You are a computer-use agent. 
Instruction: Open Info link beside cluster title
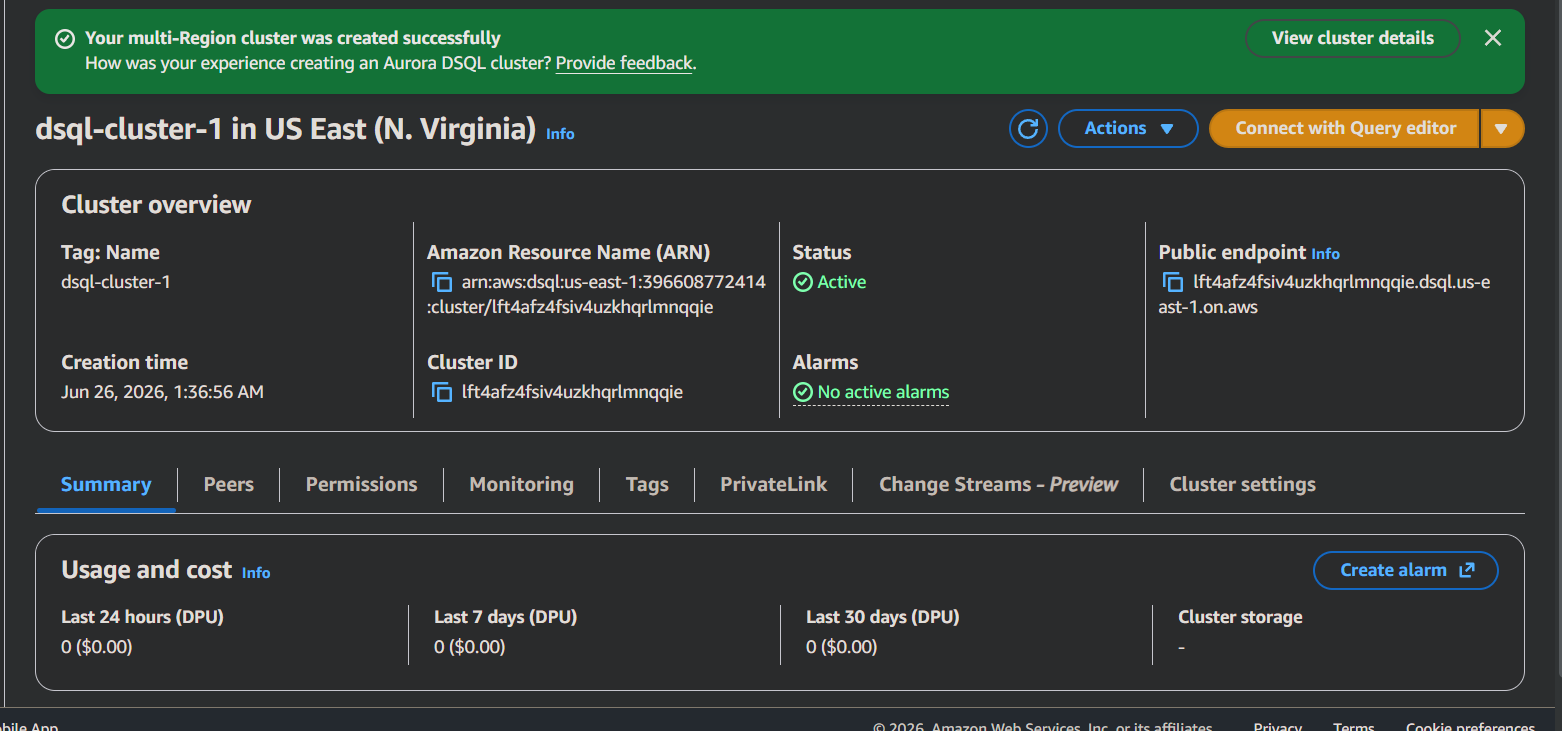coord(560,134)
